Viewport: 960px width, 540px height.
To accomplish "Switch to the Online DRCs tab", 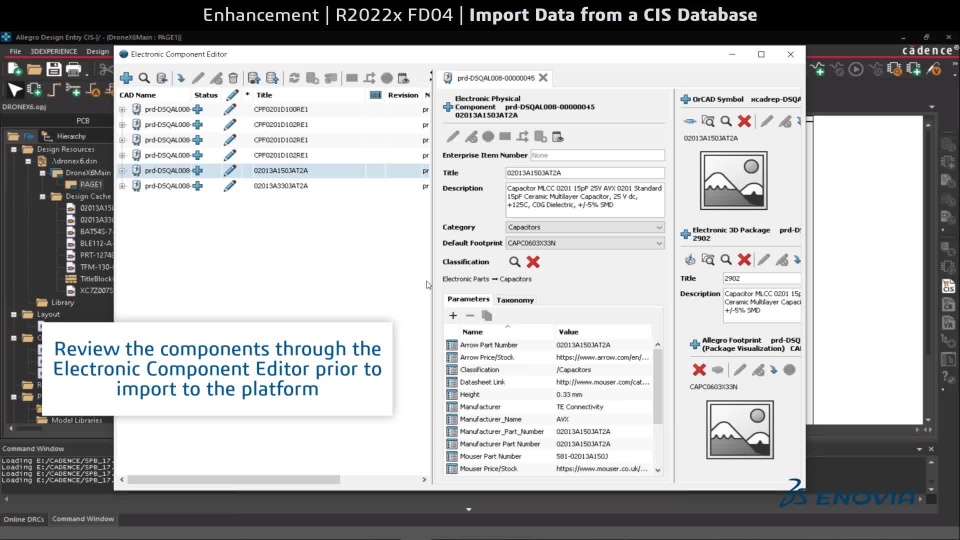I will click(23, 519).
